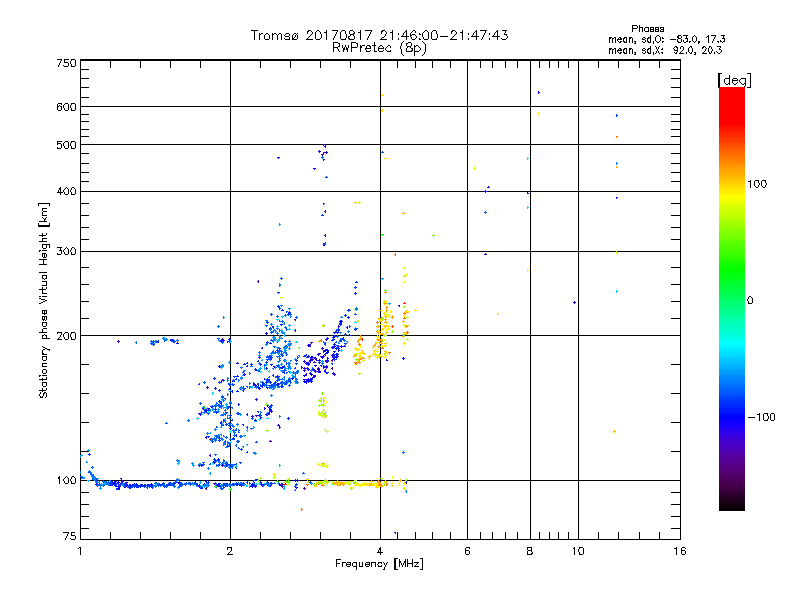Click the colorbar label '-100'
800x600 pixels.
point(762,417)
